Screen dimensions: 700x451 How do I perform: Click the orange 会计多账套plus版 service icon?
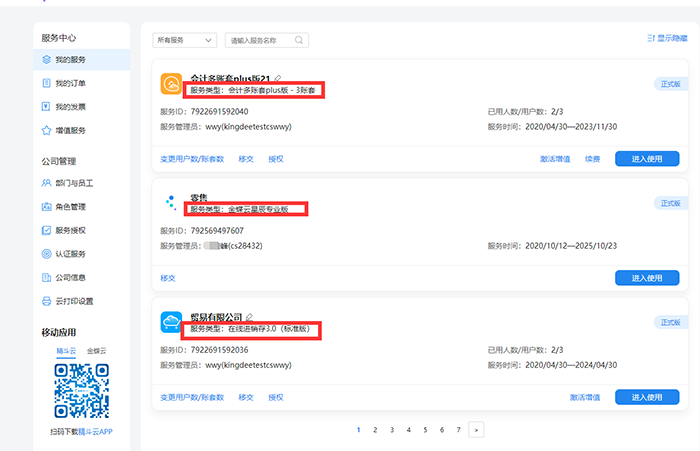(x=171, y=84)
